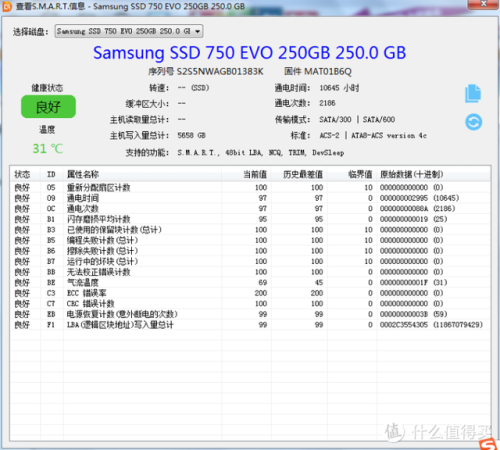Click the Sogou input icon at corner
Viewport: 500px width, 450px height.
coord(489,444)
